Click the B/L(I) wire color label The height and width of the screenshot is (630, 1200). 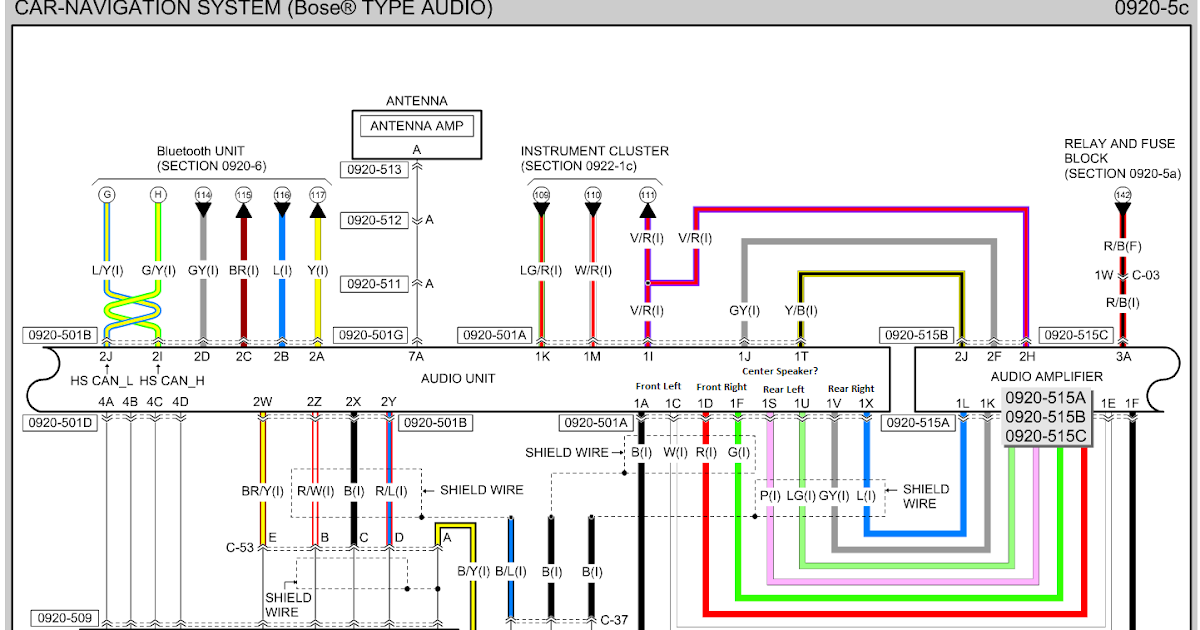[x=511, y=571]
